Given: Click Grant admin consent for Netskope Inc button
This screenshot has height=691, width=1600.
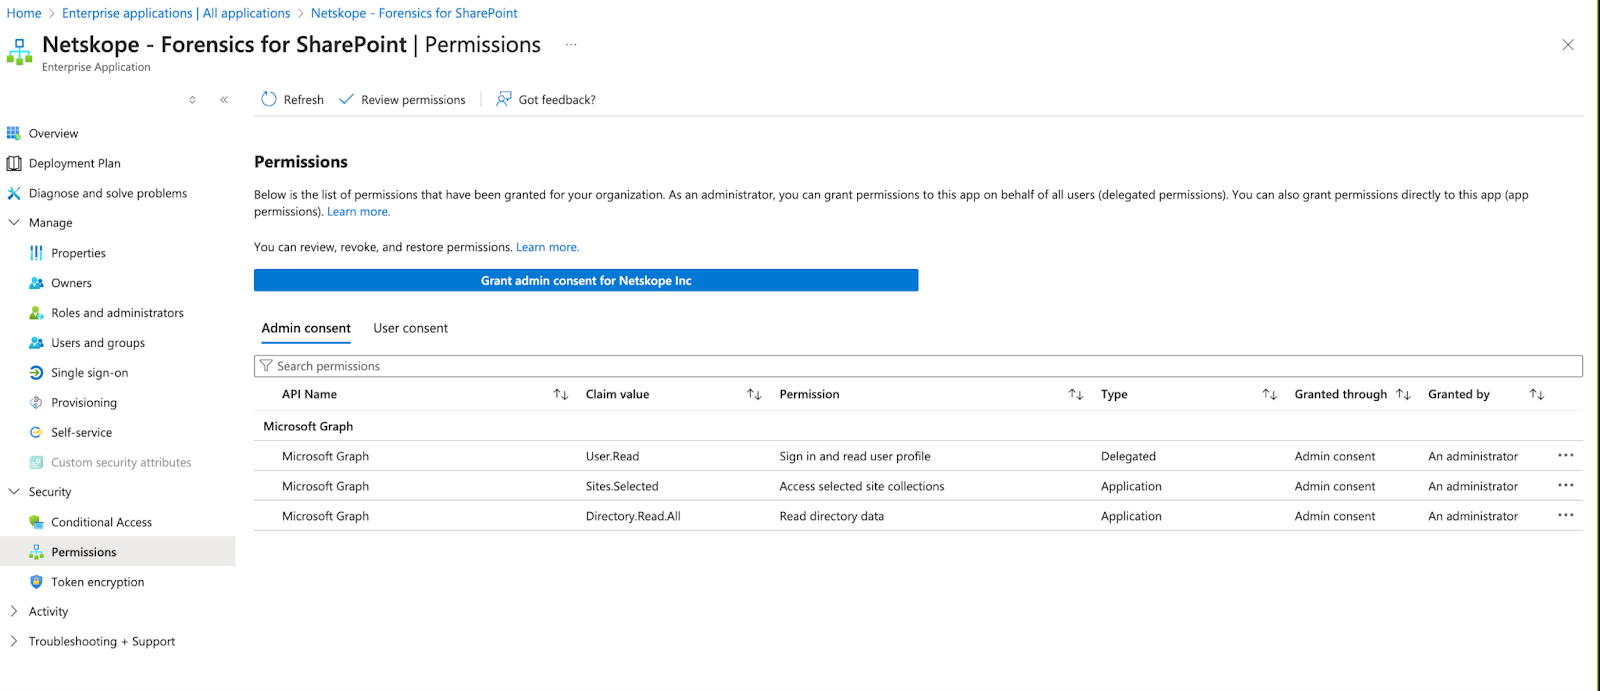Looking at the screenshot, I should 586,280.
